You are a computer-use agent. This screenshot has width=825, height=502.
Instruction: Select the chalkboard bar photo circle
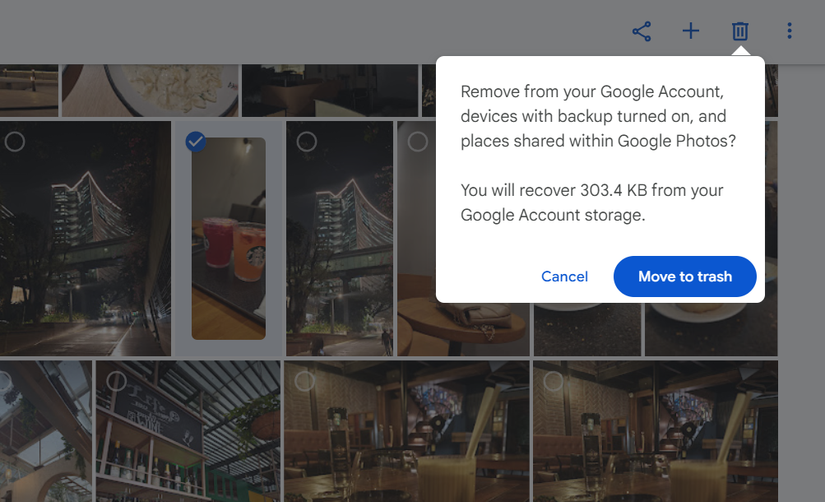pyautogui.click(x=116, y=381)
